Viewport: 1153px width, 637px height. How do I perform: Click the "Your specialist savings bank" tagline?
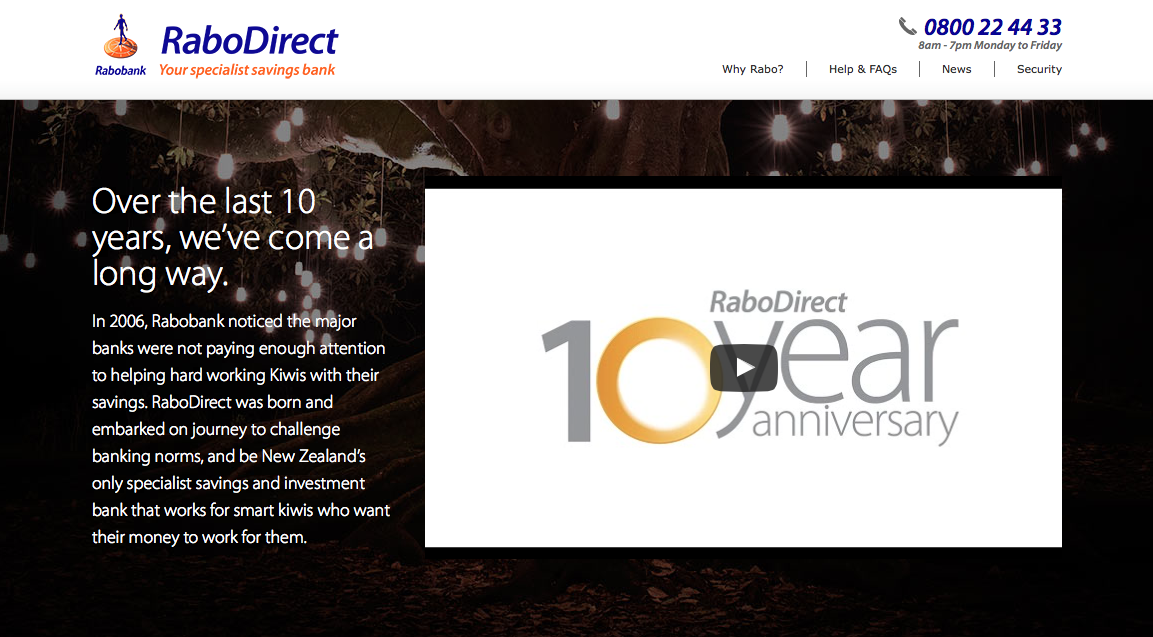(247, 70)
